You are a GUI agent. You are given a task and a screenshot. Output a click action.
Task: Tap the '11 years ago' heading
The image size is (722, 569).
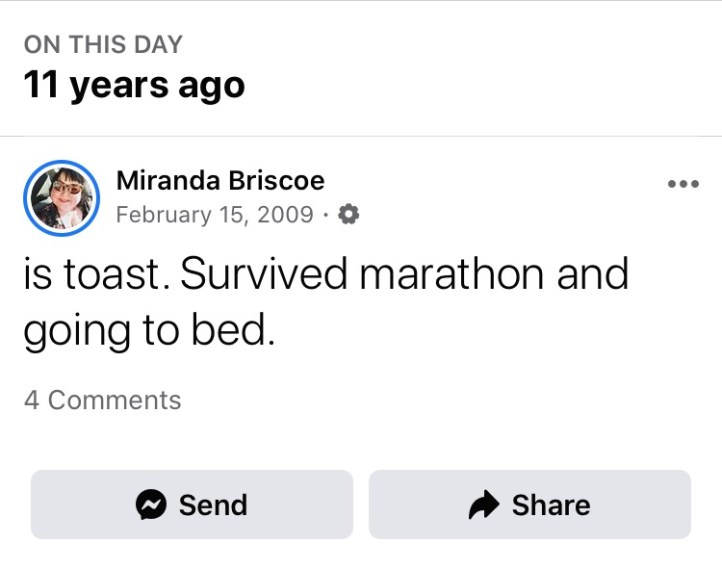(134, 85)
